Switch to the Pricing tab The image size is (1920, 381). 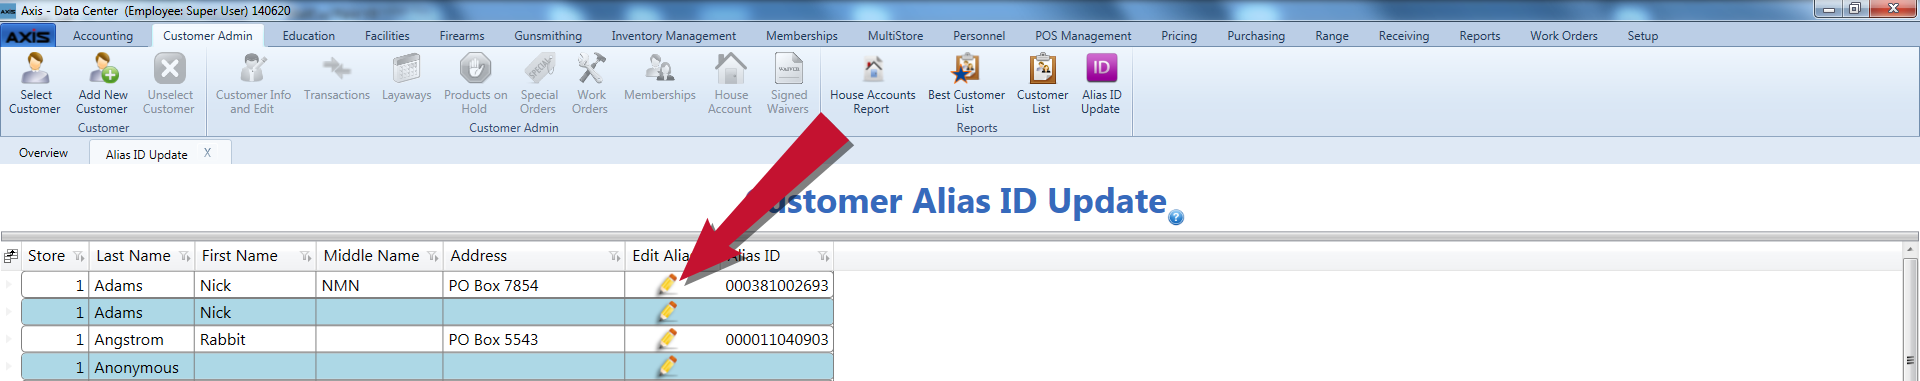click(1179, 36)
